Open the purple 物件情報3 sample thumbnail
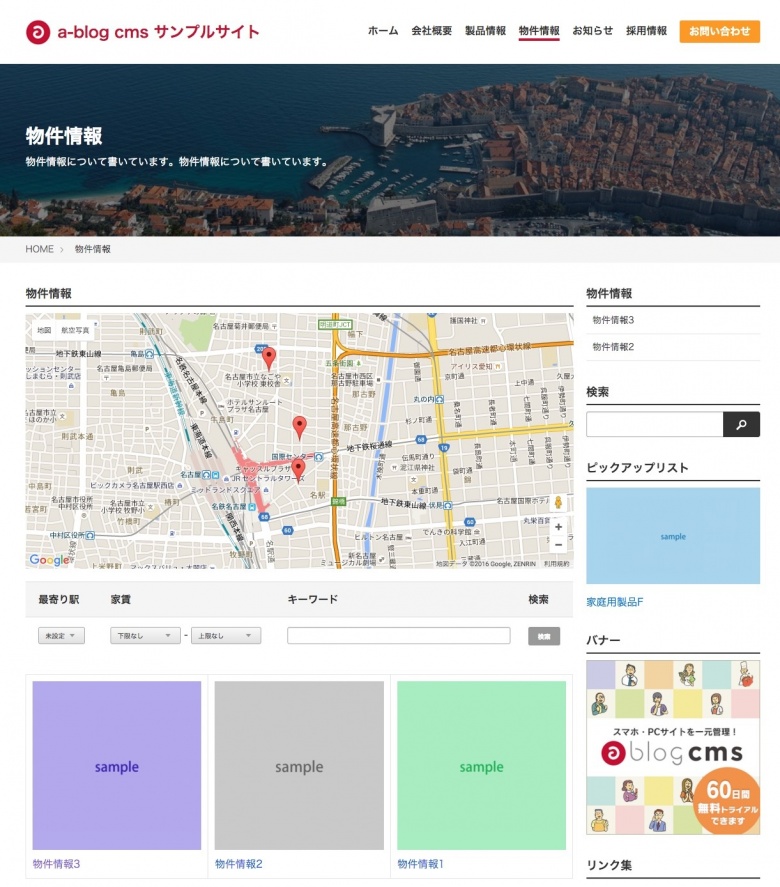The width and height of the screenshot is (780, 887). point(117,766)
